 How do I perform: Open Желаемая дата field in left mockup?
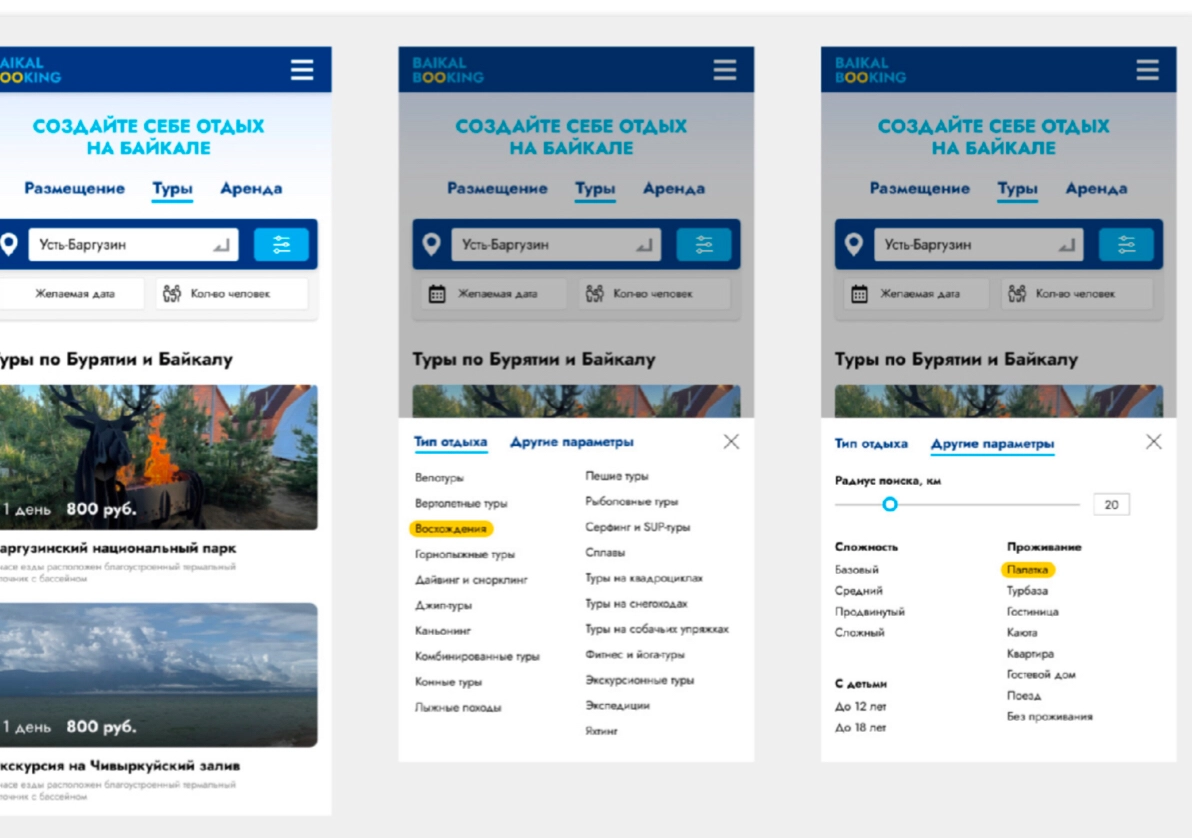pyautogui.click(x=71, y=294)
